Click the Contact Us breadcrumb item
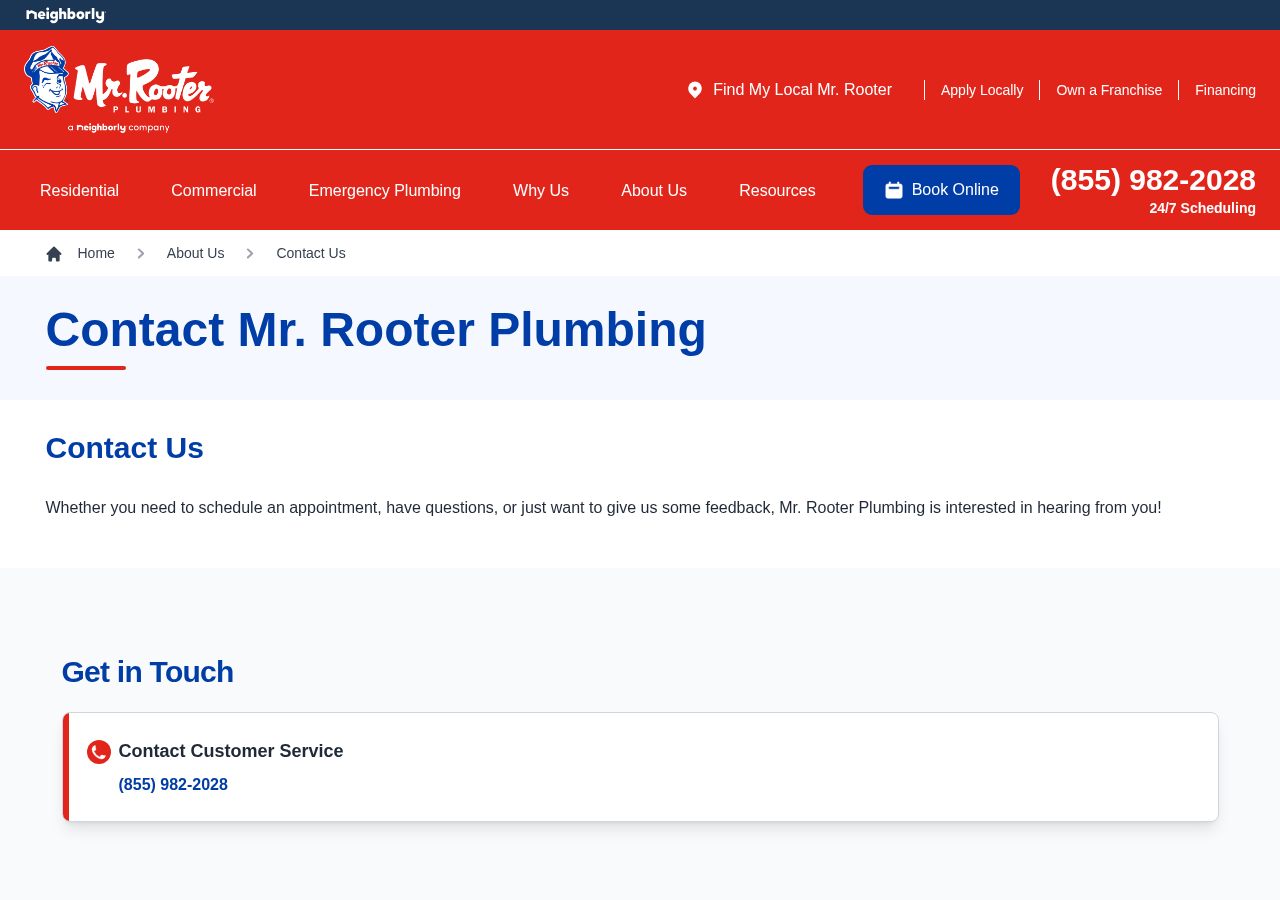This screenshot has height=900, width=1280. click(311, 254)
